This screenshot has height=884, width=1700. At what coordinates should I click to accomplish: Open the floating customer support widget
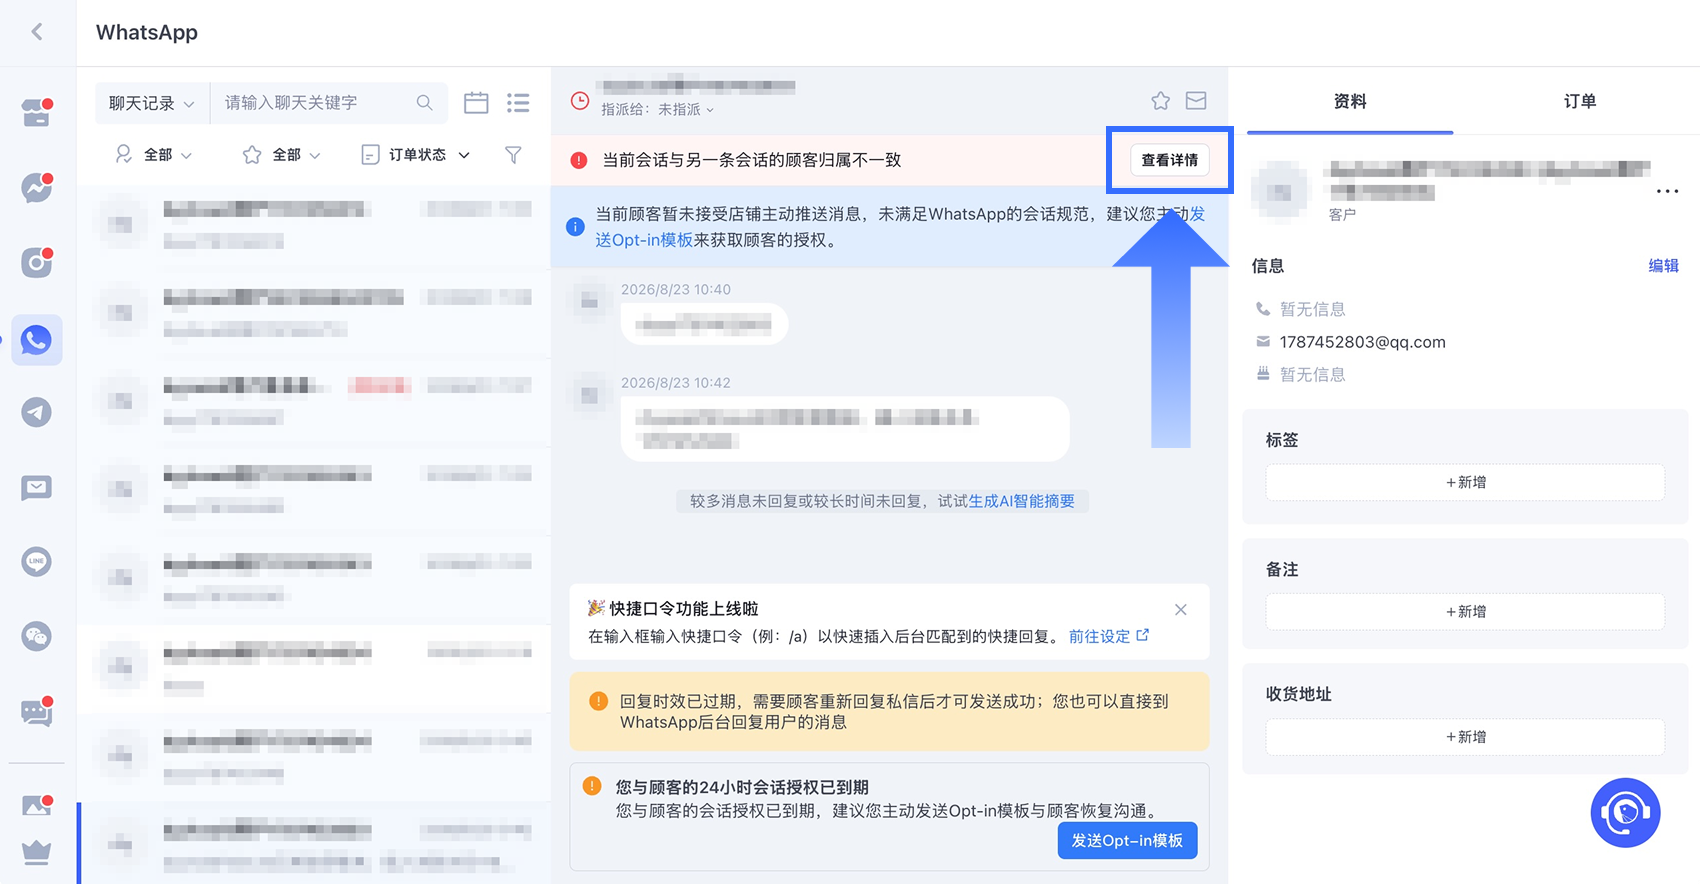(x=1625, y=813)
